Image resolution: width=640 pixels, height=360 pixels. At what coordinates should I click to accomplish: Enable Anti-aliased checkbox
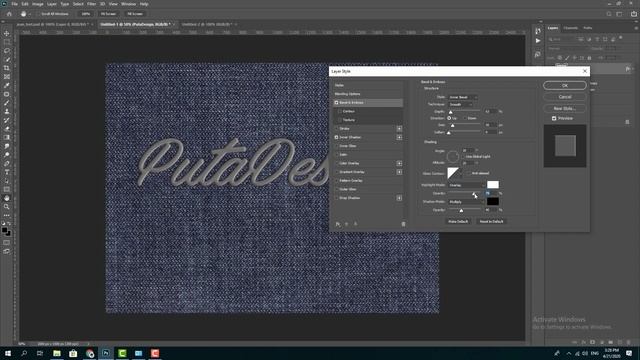click(x=469, y=173)
